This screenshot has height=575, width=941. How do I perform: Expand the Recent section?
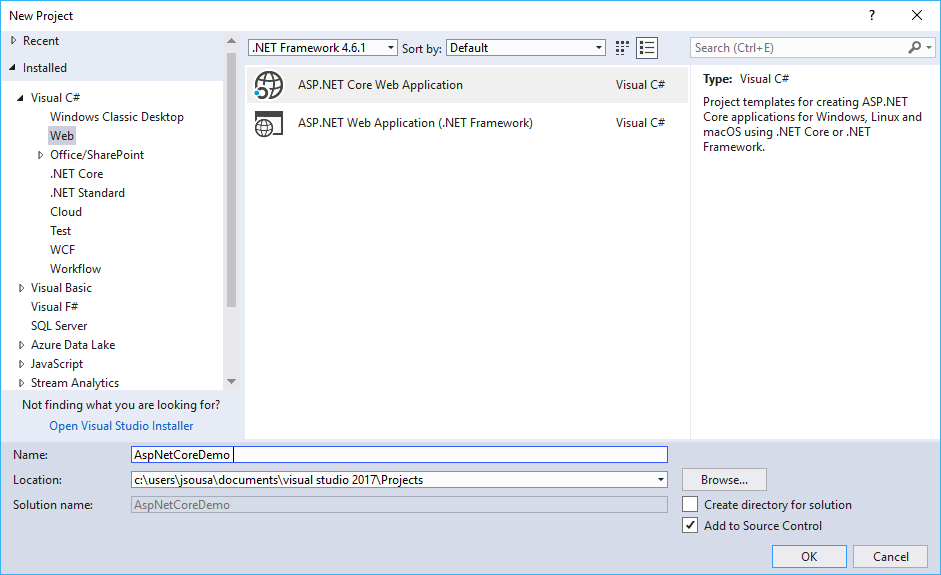[x=13, y=41]
